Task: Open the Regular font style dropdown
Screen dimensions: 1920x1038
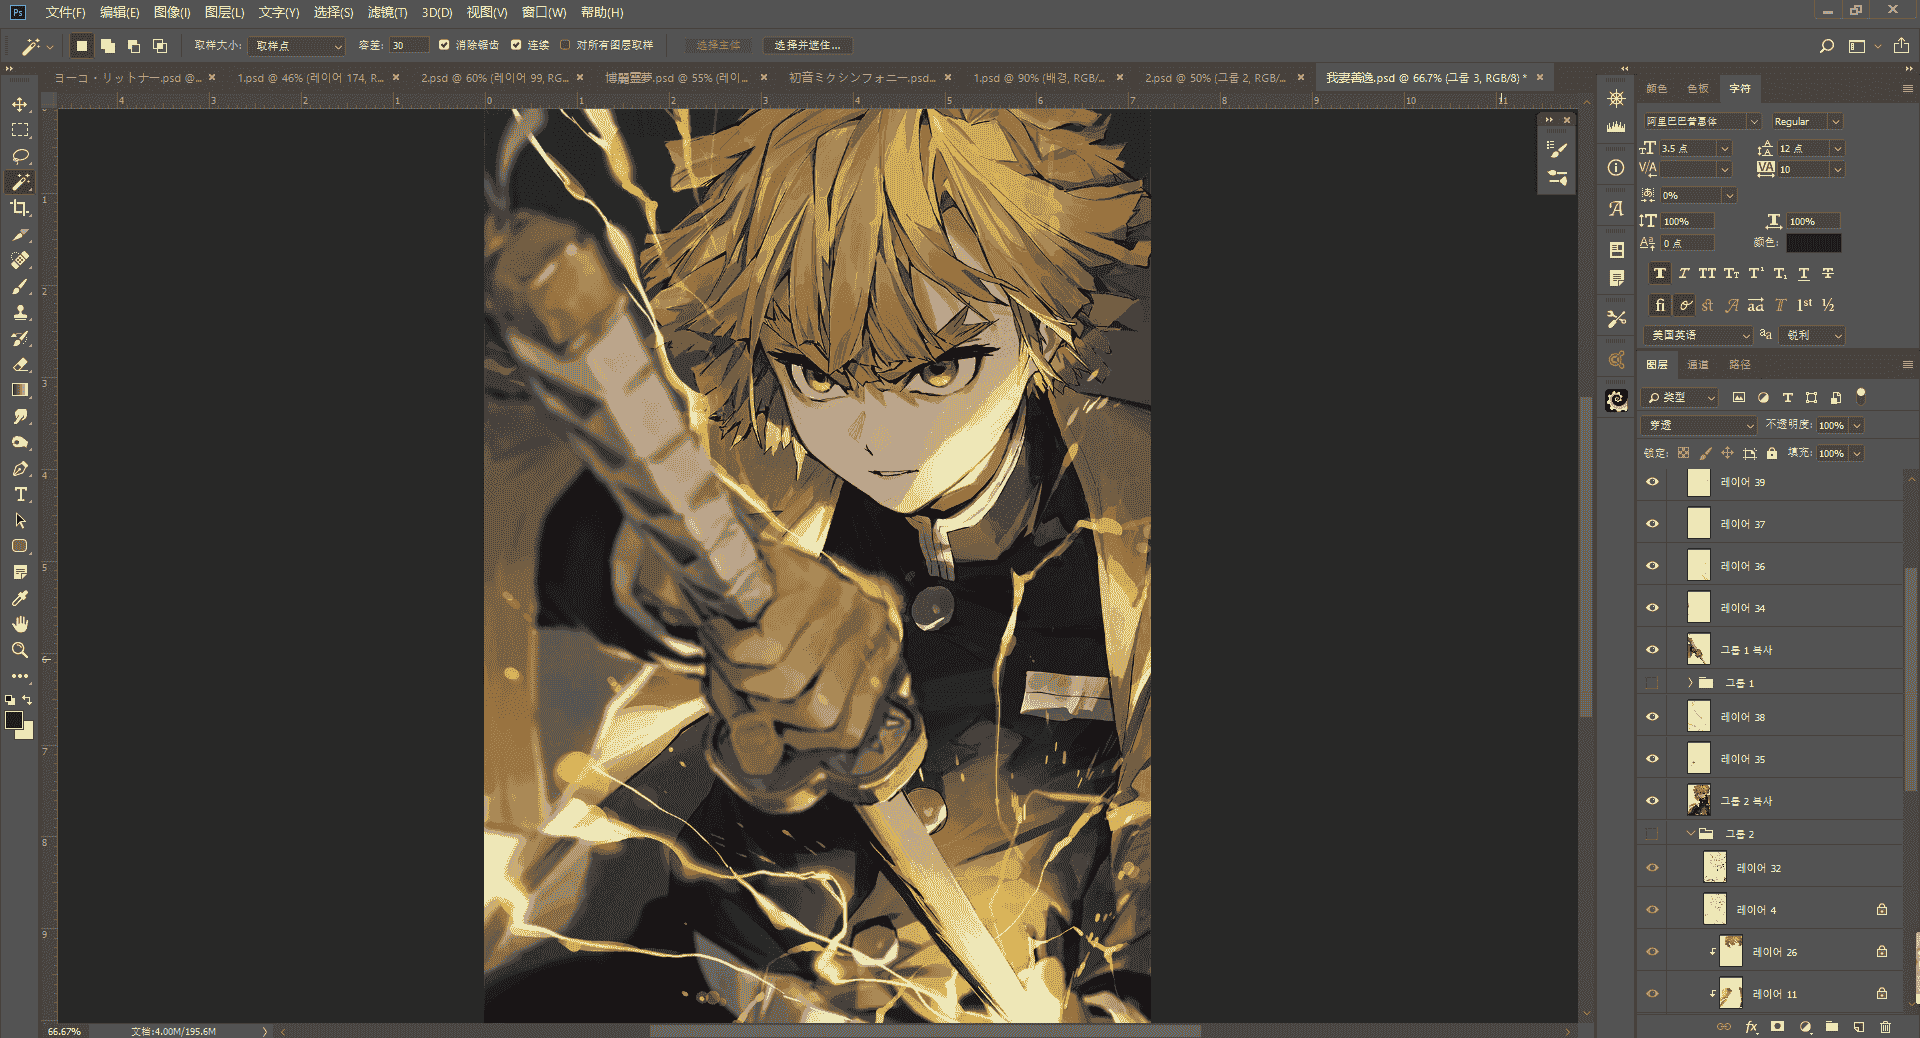Action: tap(1806, 121)
